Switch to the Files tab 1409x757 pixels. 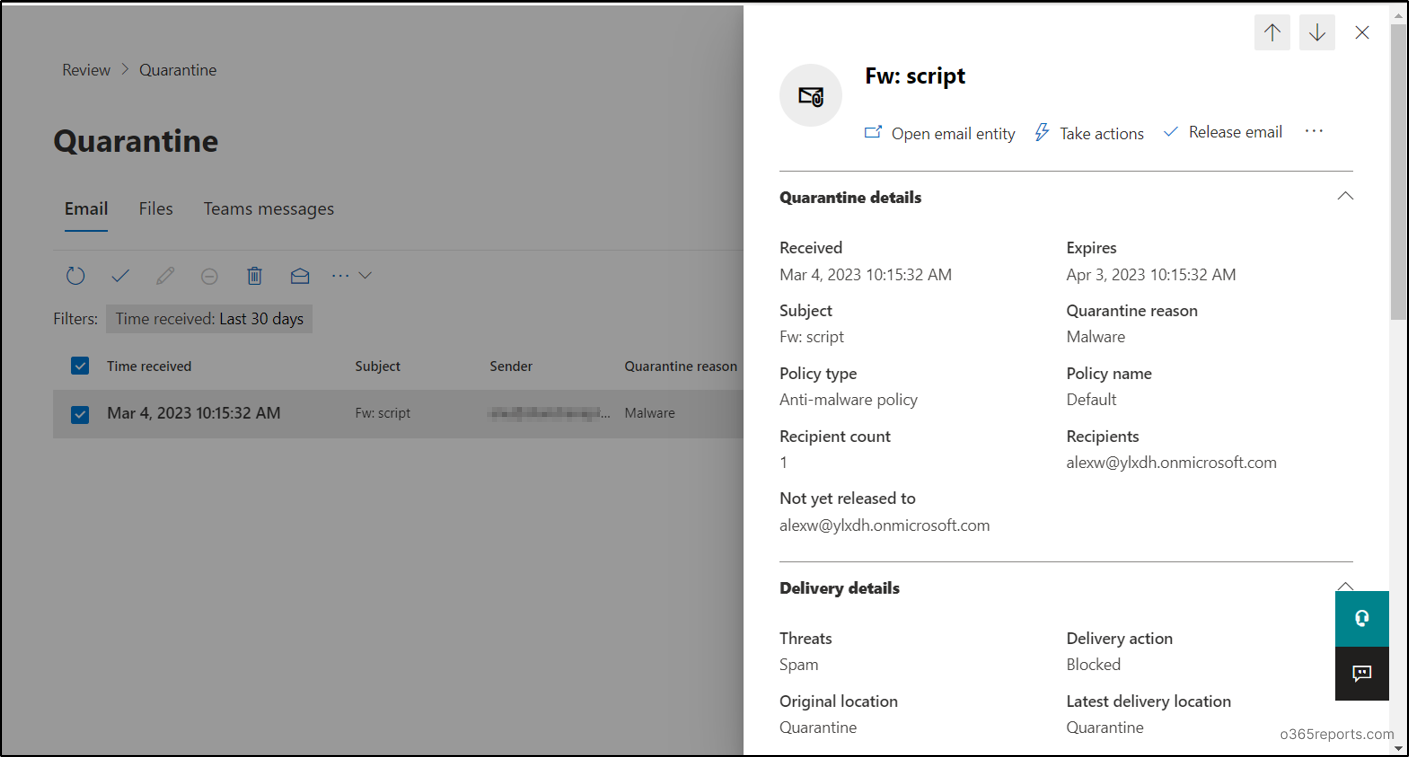click(155, 208)
